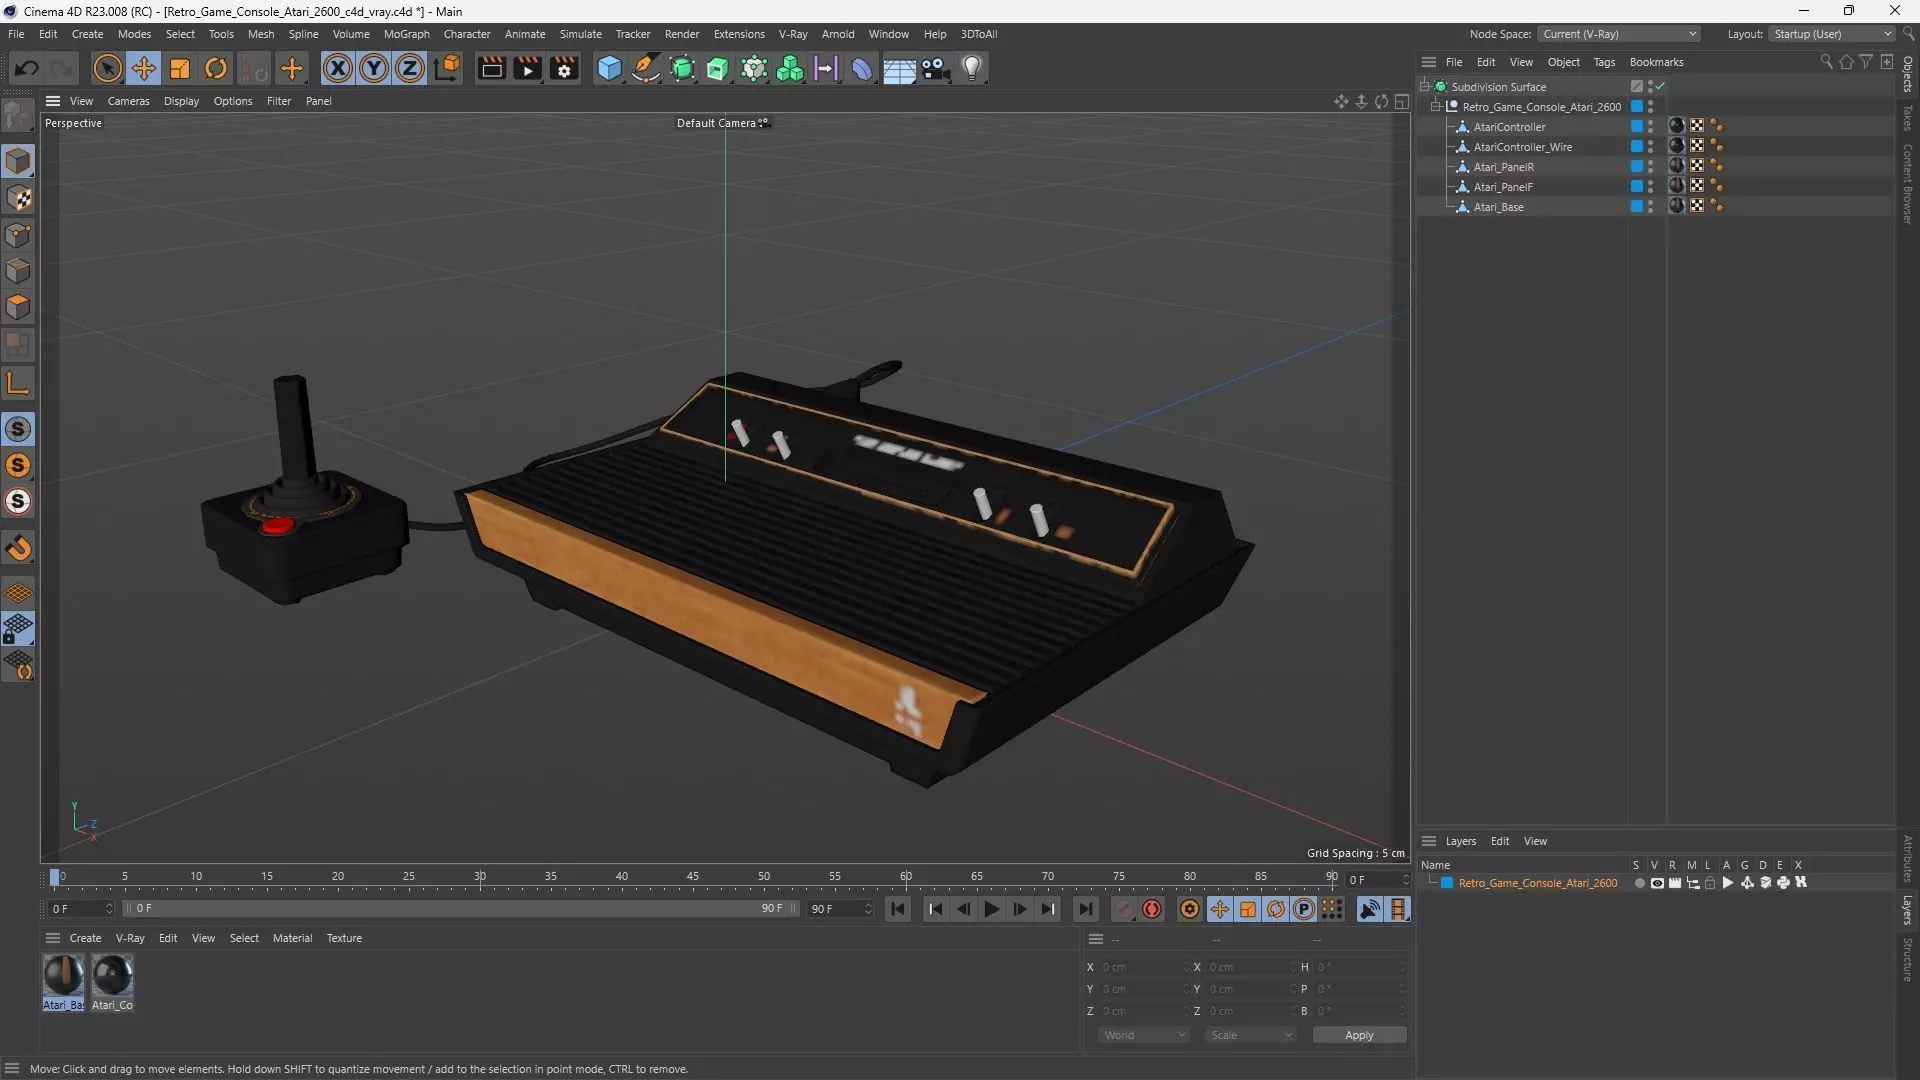Open the Layout dropdown

[1833, 34]
